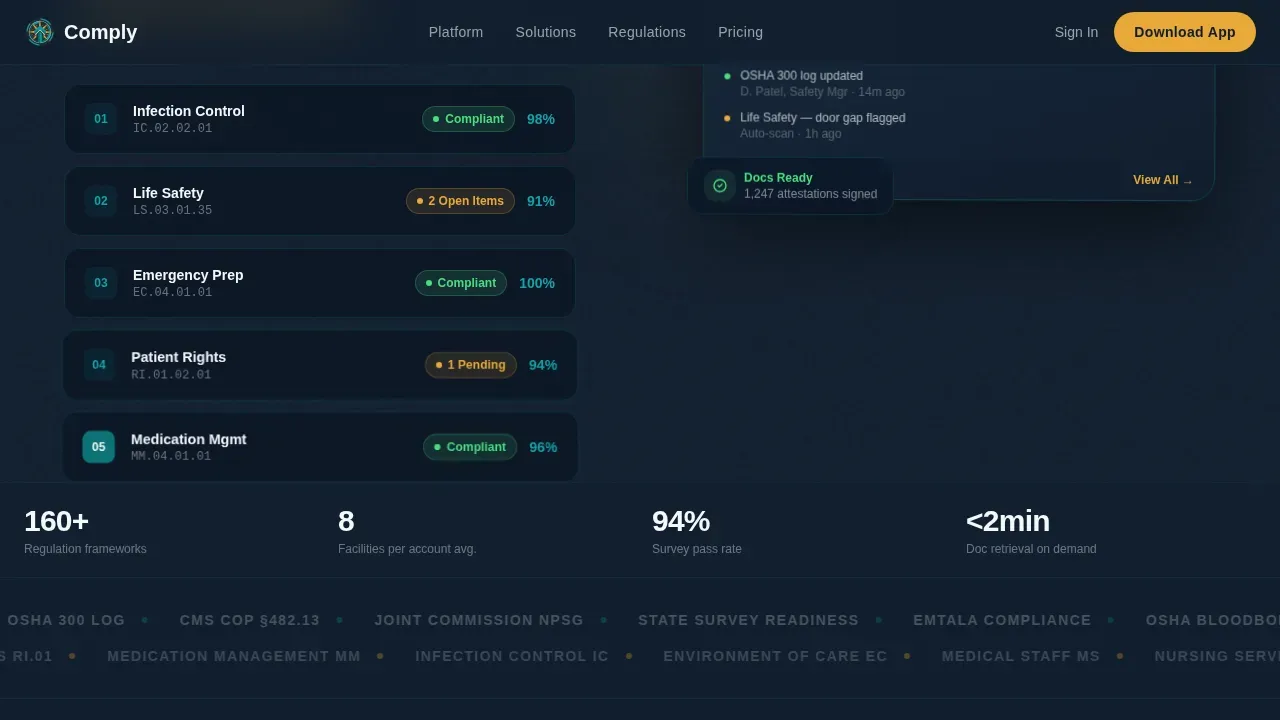Click the 96% score

pos(543,447)
